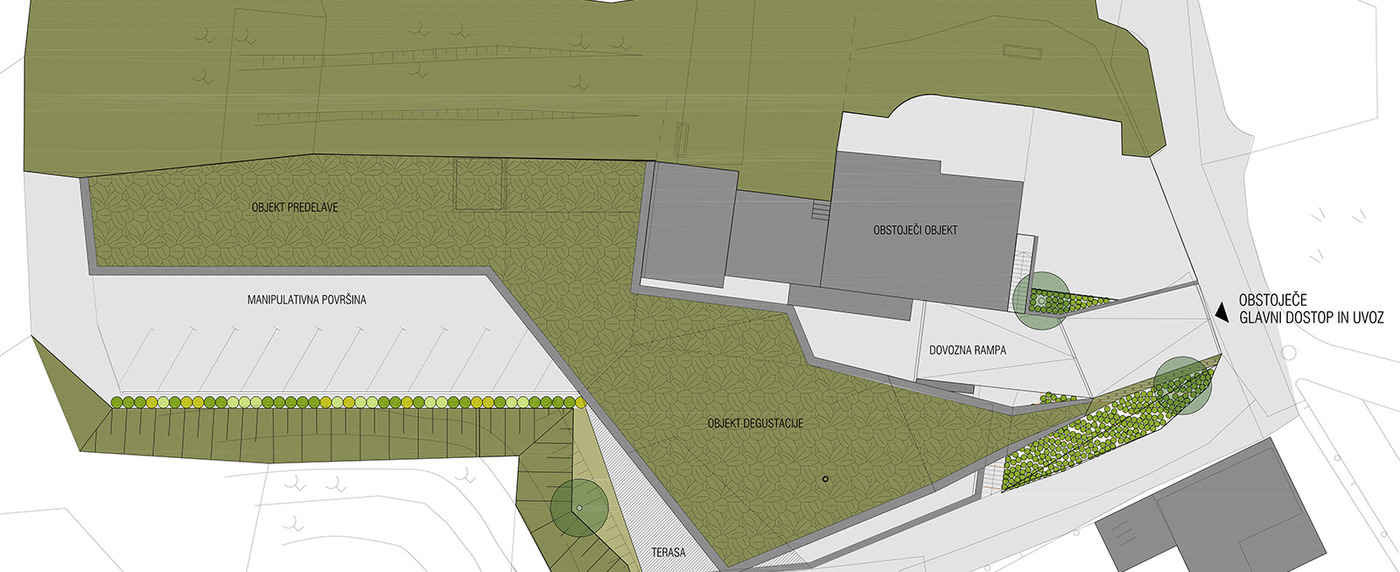1400x572 pixels.
Task: Click the black entrance arrow marker
Action: click(1221, 312)
